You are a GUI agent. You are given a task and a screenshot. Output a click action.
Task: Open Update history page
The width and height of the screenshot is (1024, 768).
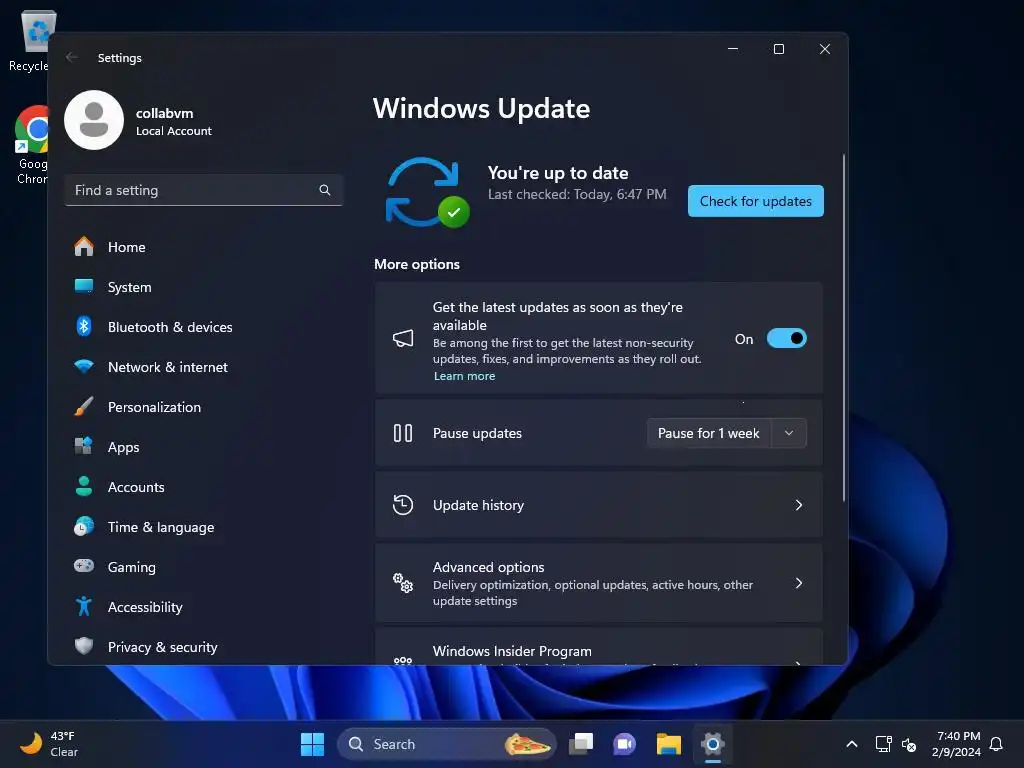pos(599,505)
